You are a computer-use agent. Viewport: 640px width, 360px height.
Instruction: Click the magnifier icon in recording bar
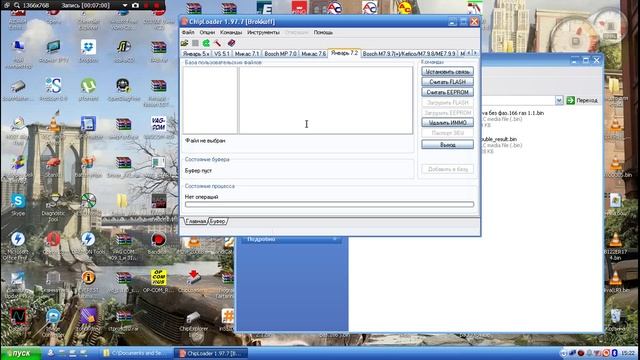[16, 5]
